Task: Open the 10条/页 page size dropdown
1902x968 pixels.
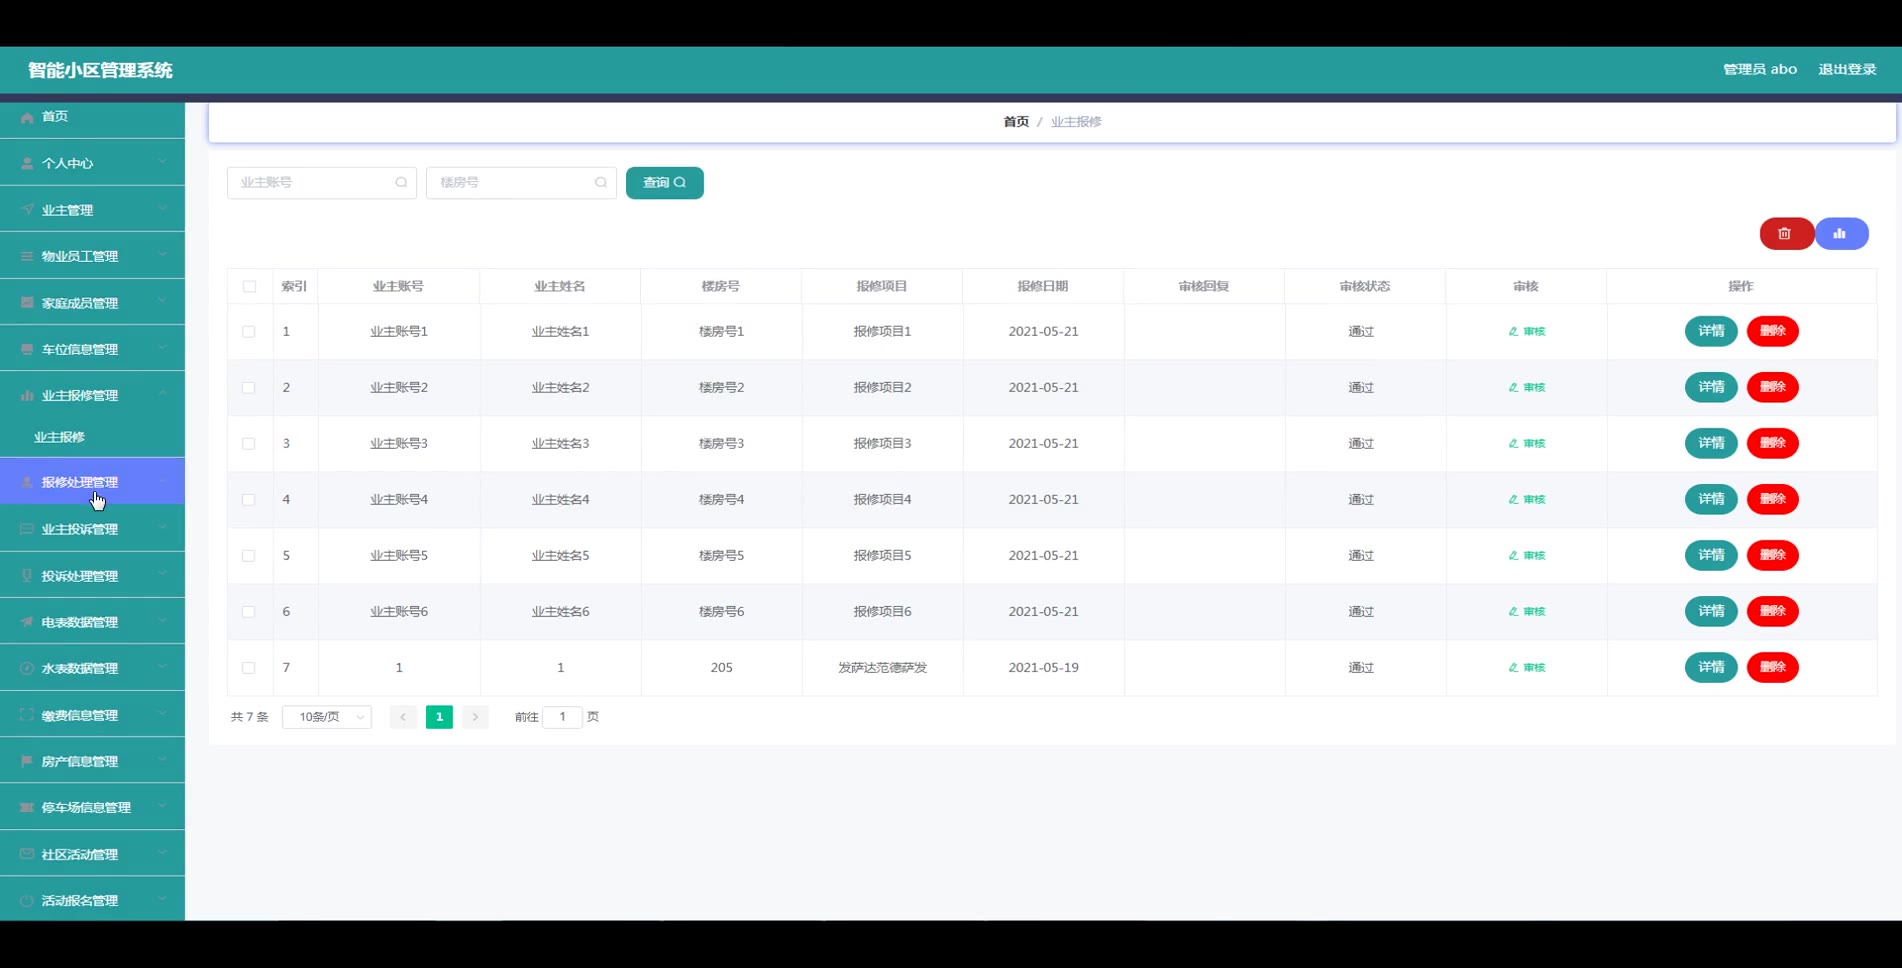Action: [327, 717]
